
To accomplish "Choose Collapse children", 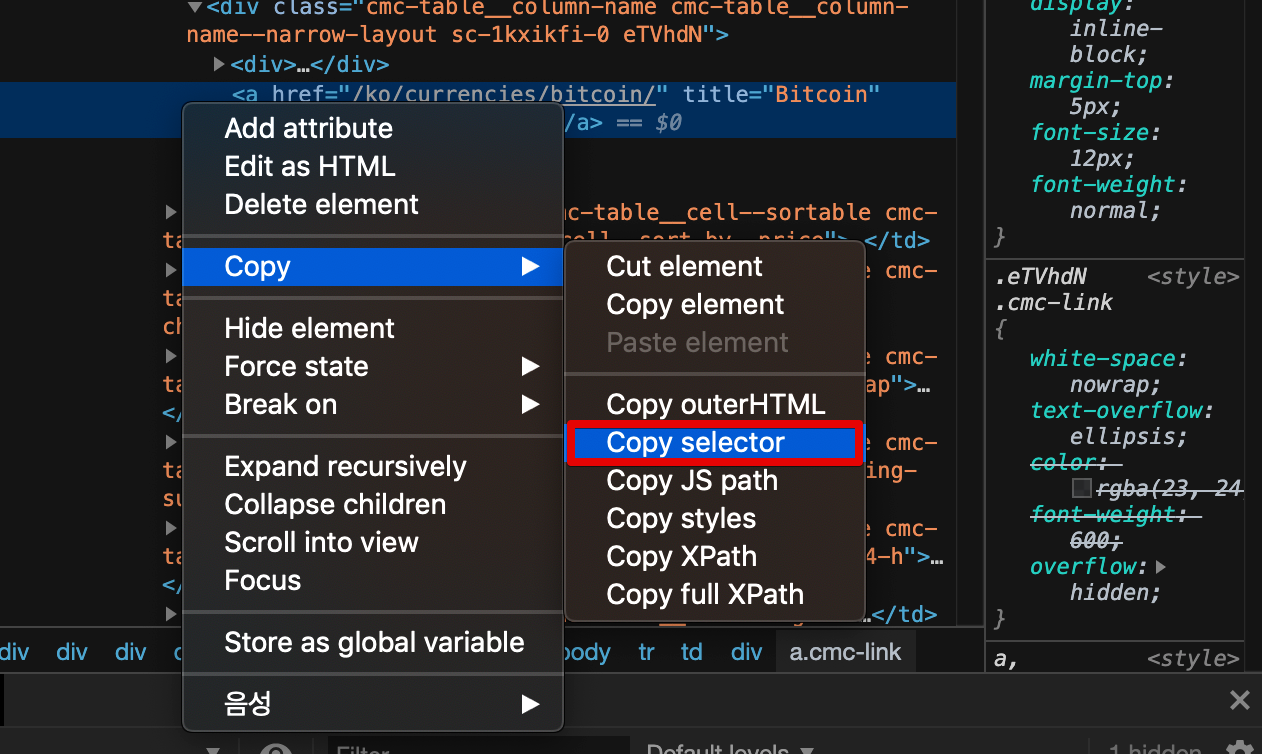I will [x=372, y=504].
